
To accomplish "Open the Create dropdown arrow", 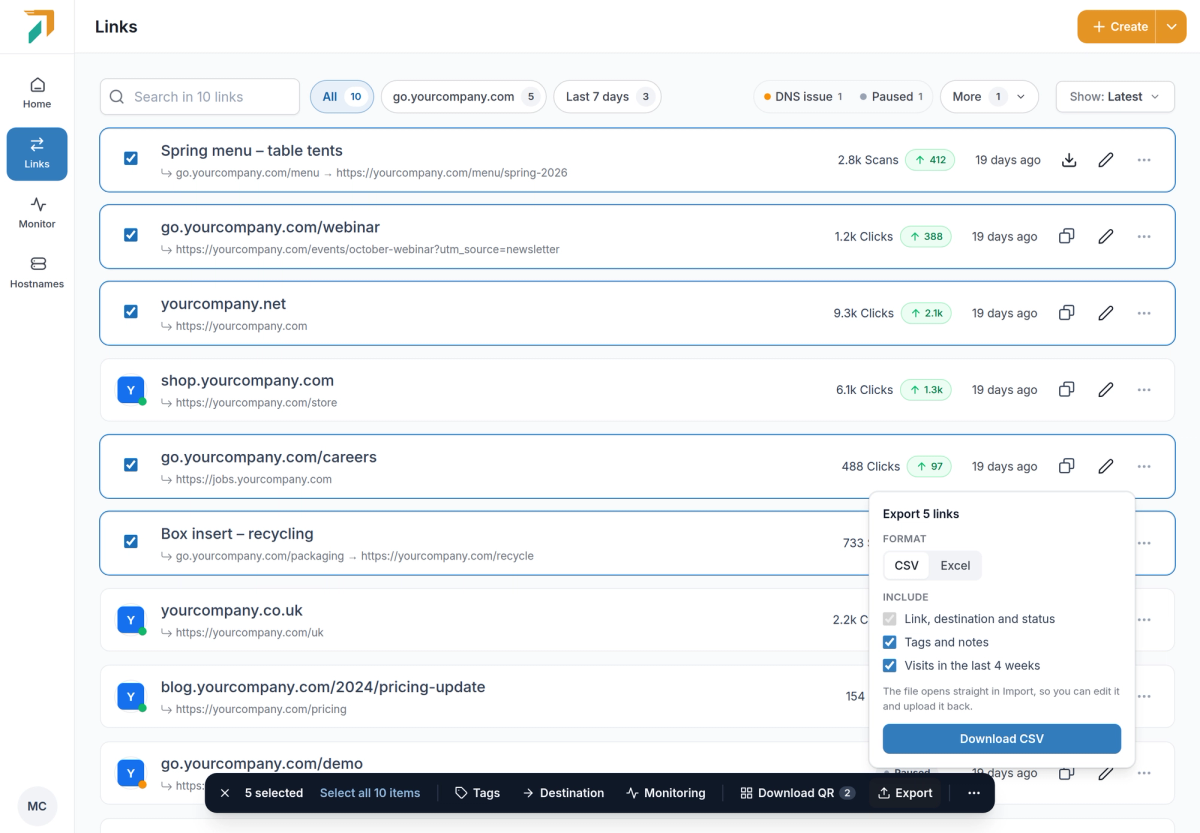I will pos(1171,27).
